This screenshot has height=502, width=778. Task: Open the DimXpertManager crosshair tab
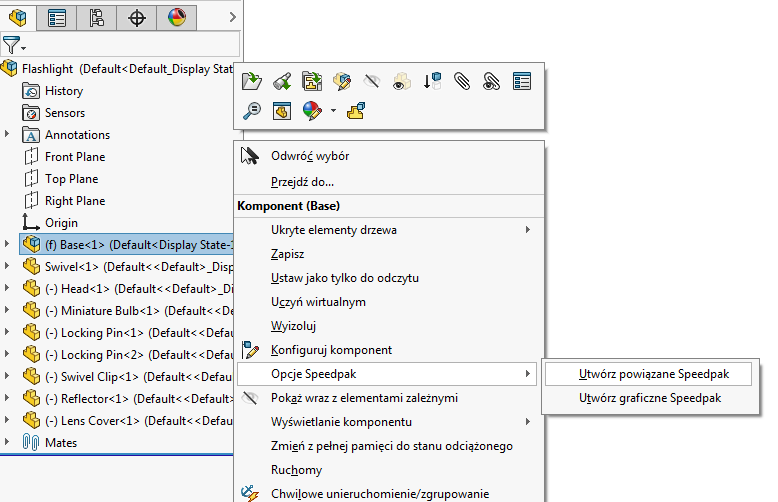point(136,18)
